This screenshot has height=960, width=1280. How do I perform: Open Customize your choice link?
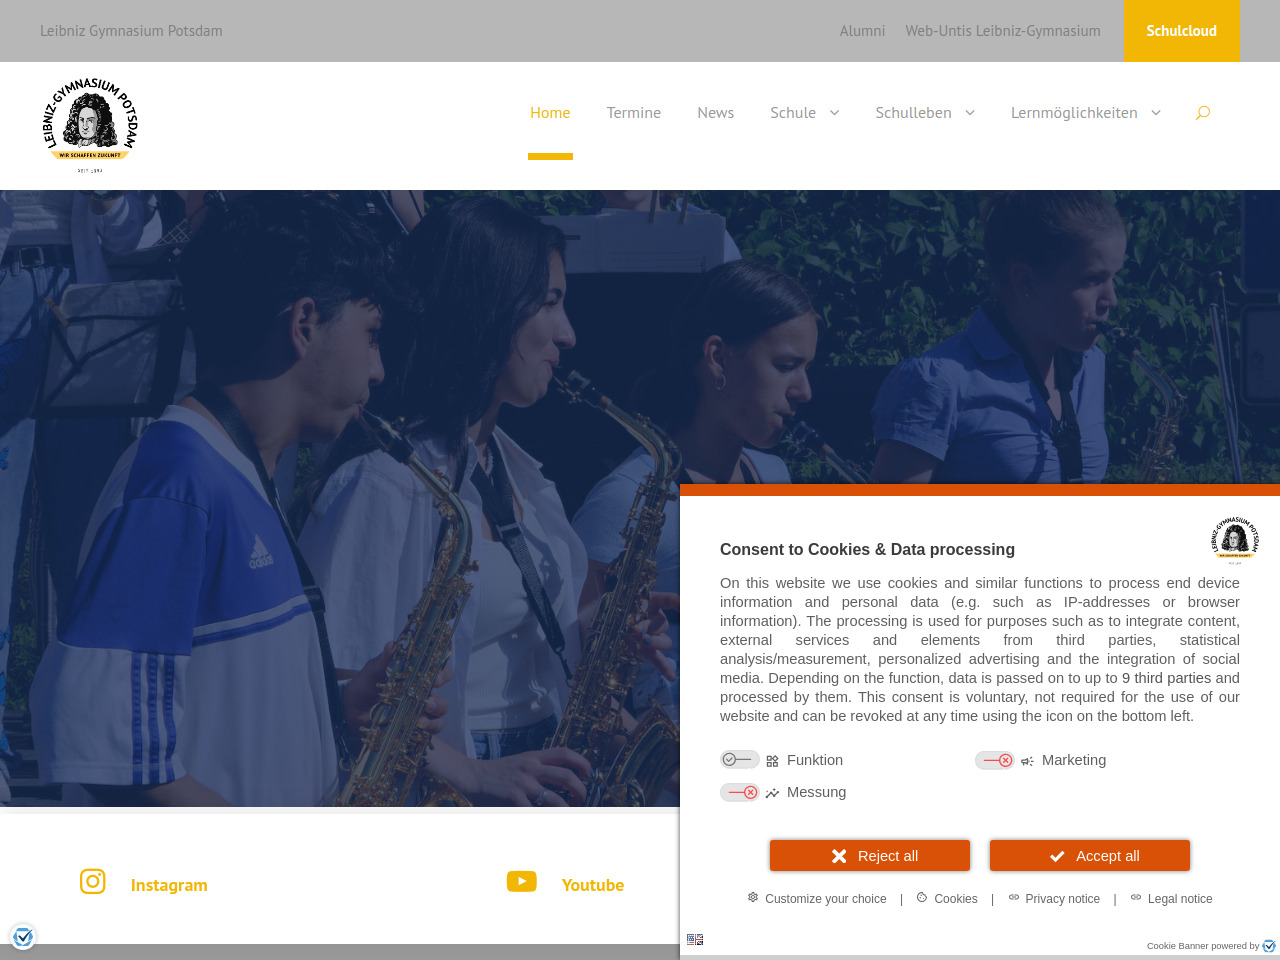pos(817,898)
